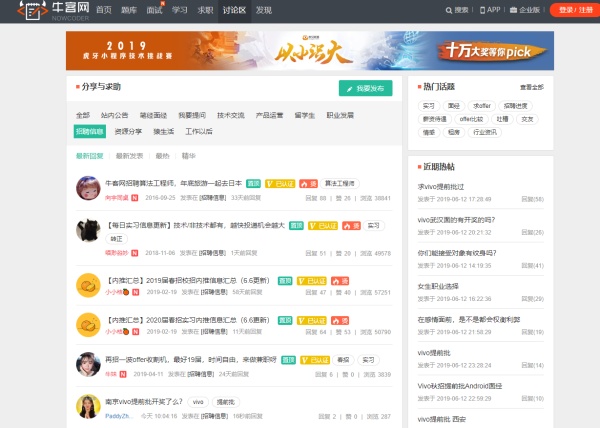Click red N badge beside 2016-09-25 date
Viewport: 600px width, 428px height.
click(134, 198)
